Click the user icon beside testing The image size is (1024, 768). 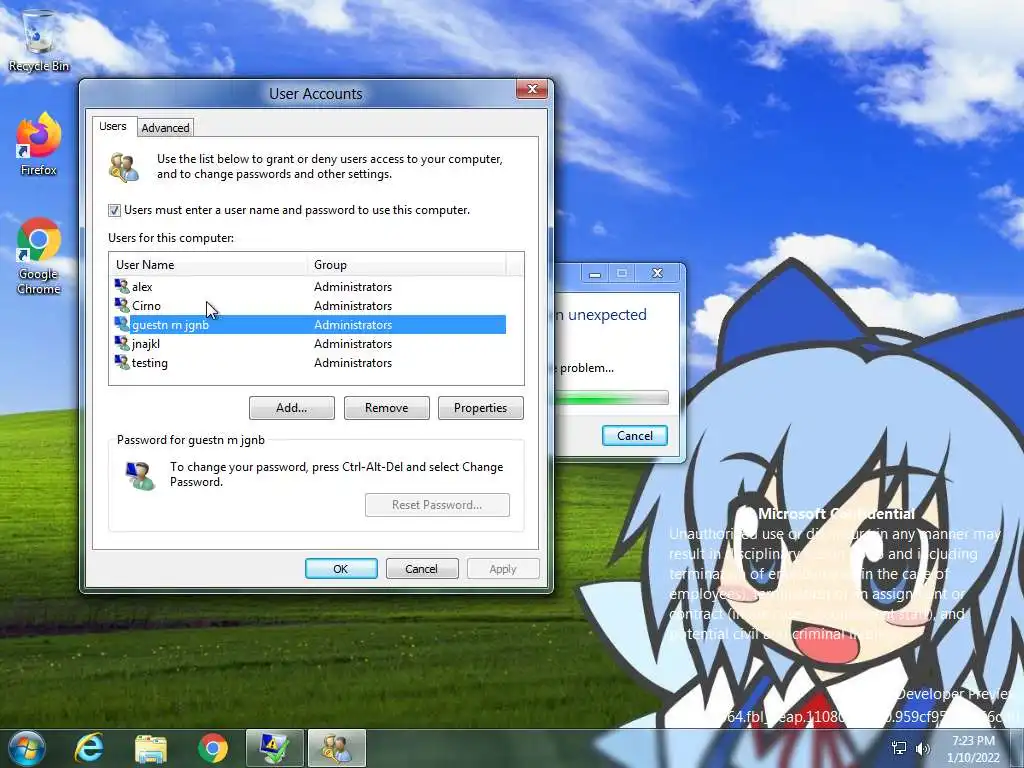122,362
